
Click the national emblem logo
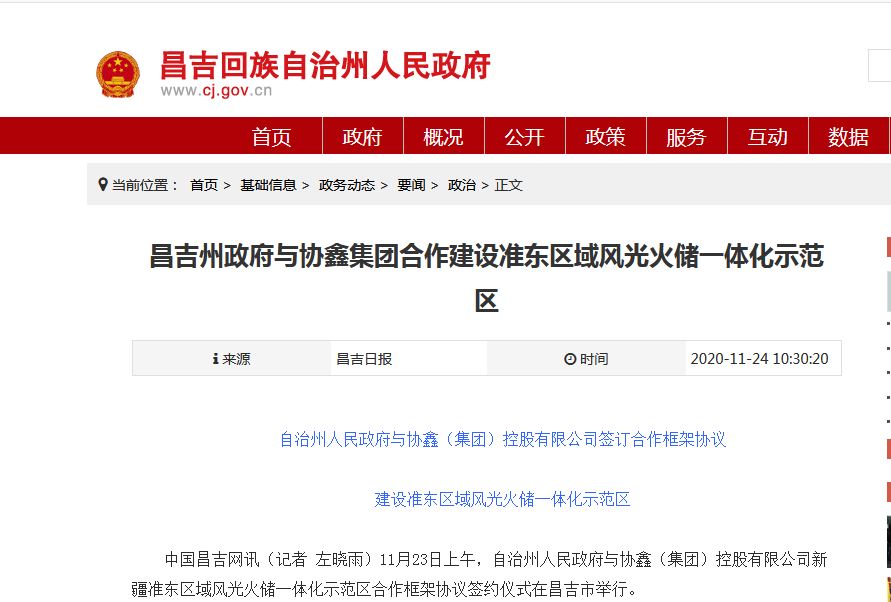(x=118, y=74)
